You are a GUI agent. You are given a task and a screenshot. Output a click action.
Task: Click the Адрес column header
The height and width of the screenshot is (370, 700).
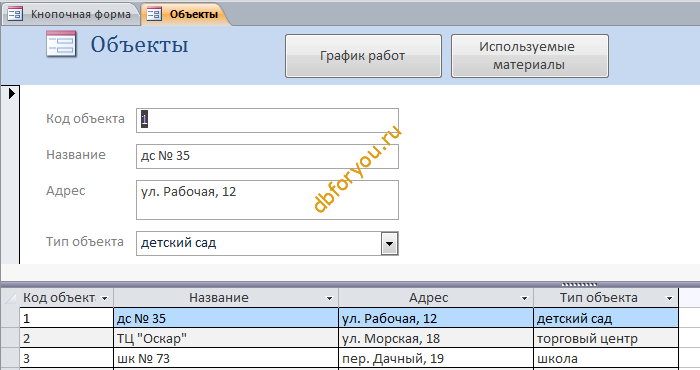coord(436,298)
